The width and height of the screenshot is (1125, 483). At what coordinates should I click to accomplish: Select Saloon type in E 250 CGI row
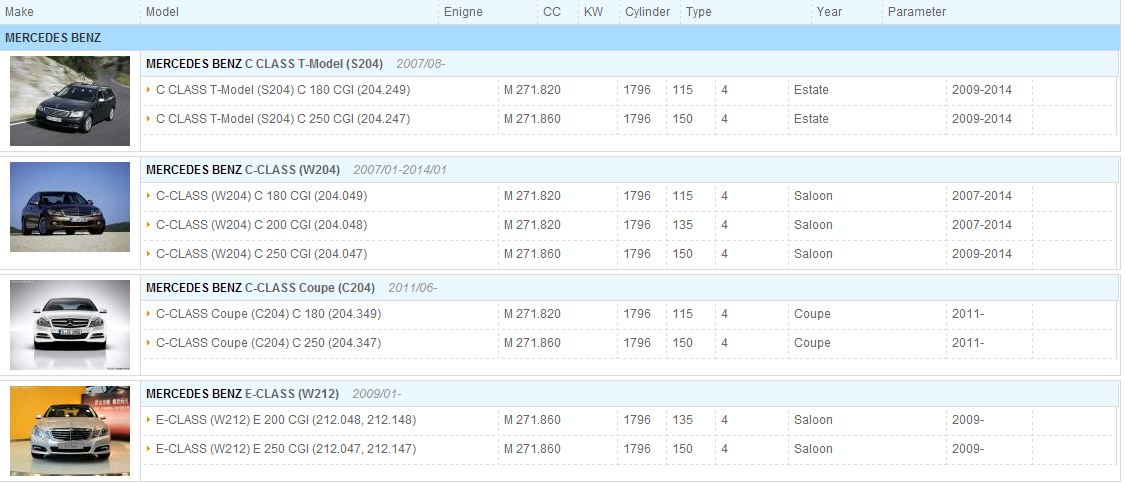[x=813, y=449]
